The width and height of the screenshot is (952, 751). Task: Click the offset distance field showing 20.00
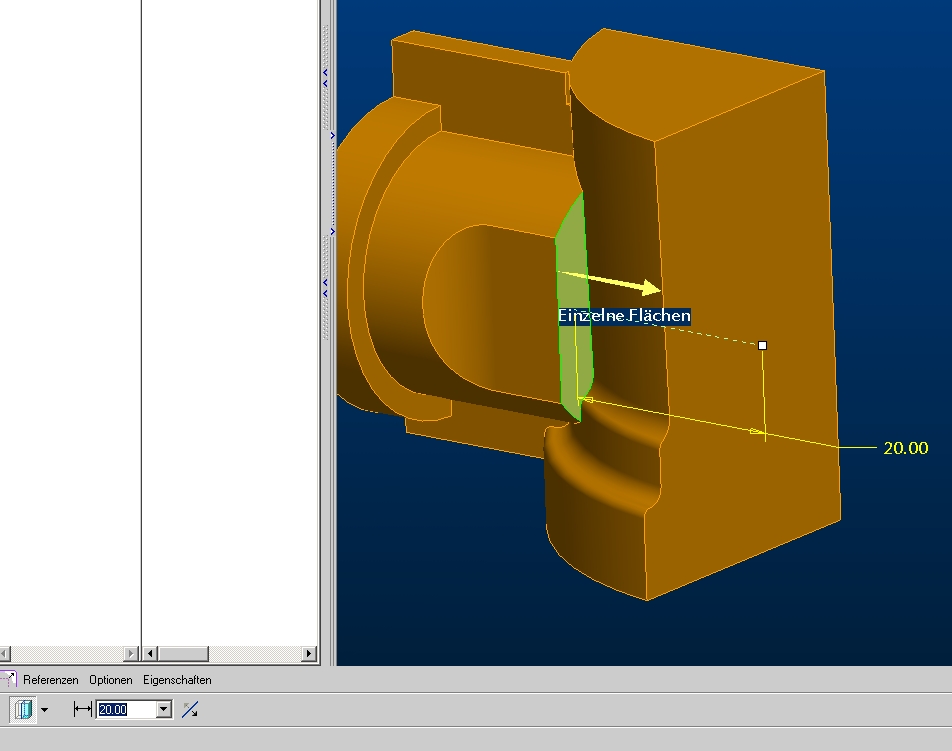point(126,709)
